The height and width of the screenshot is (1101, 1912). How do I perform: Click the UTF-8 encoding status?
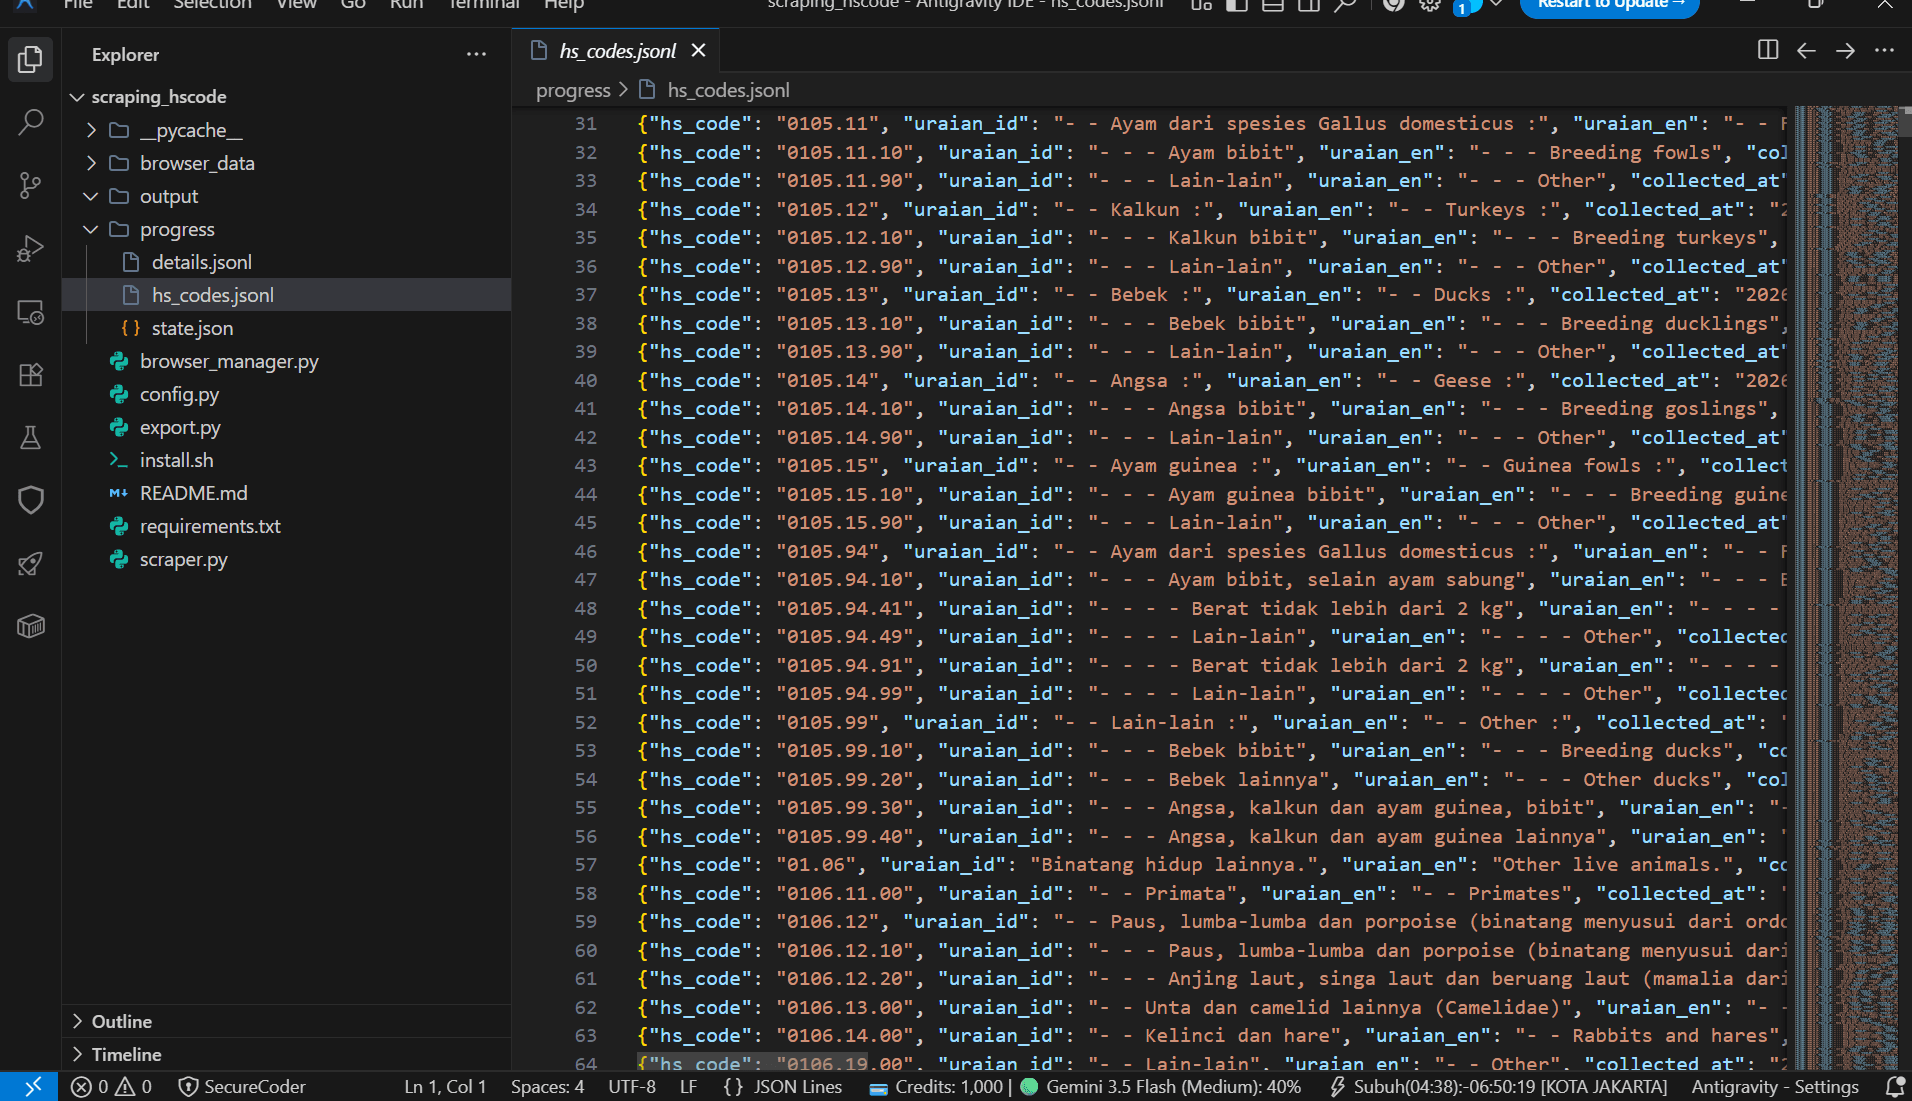[632, 1086]
